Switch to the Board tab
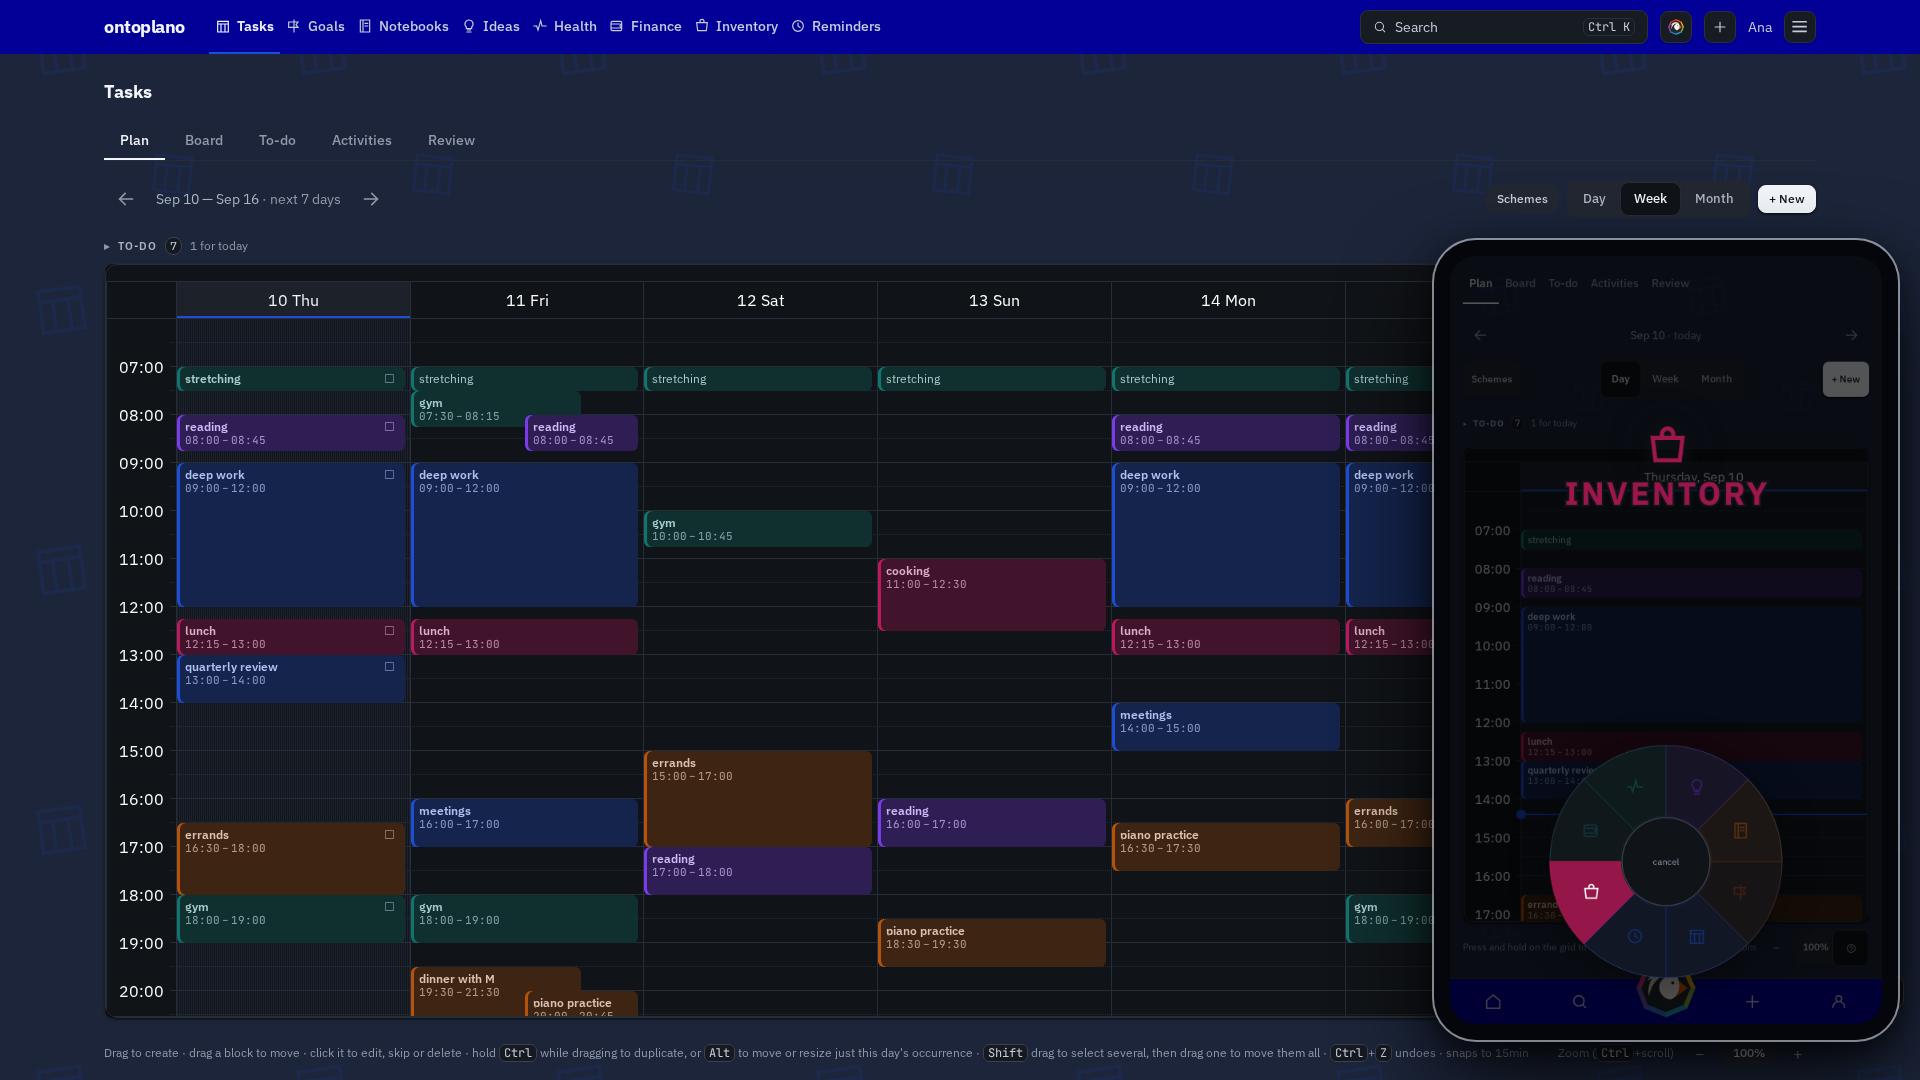1920x1080 pixels. click(204, 141)
